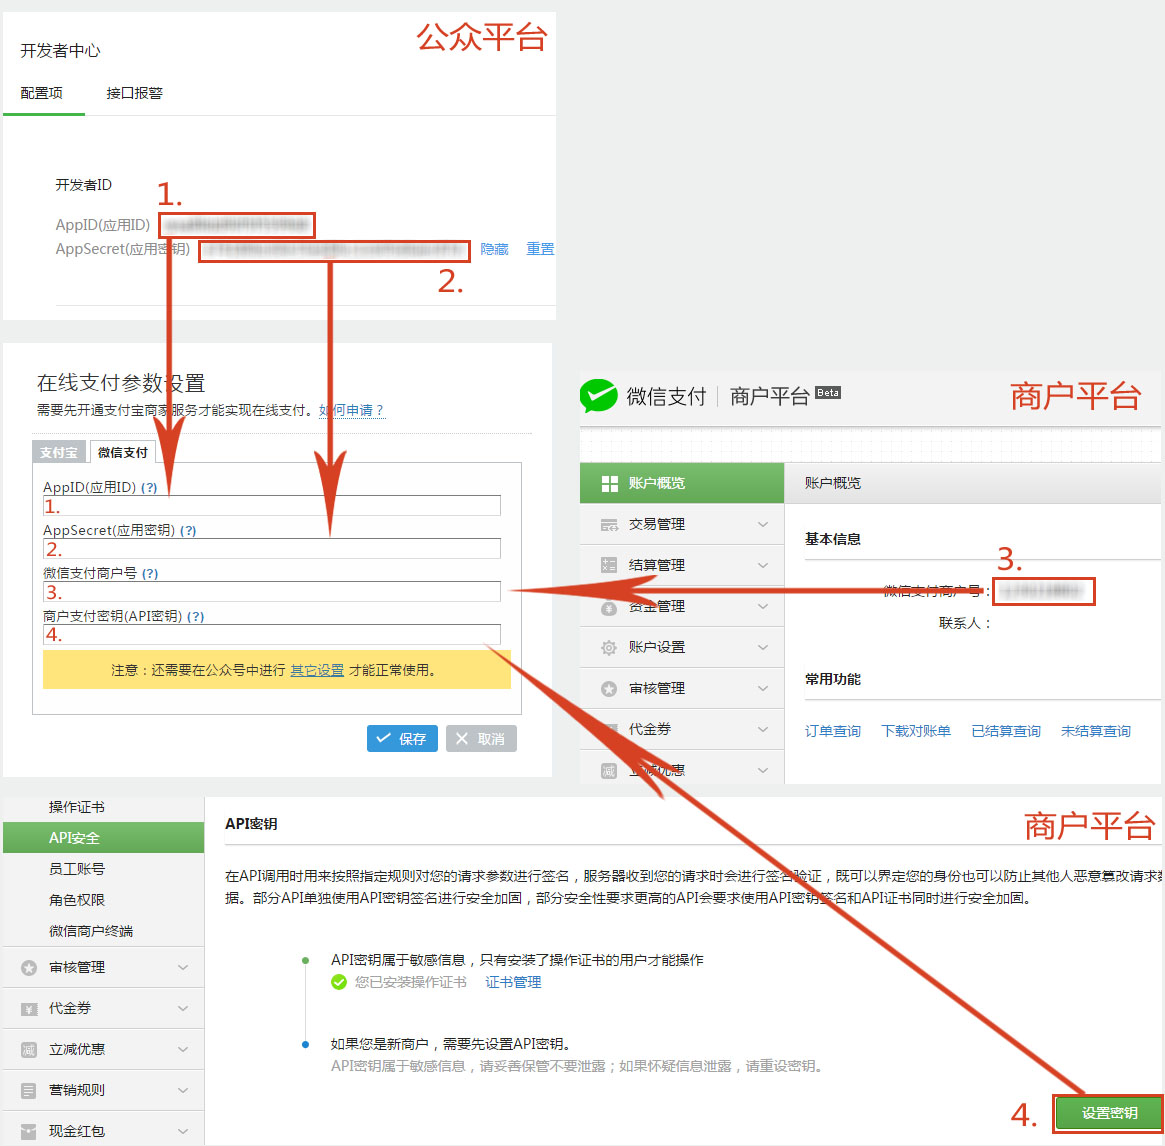Focus the 微信支付商户号 input field
Viewport: 1165px width, 1146px height.
272,592
